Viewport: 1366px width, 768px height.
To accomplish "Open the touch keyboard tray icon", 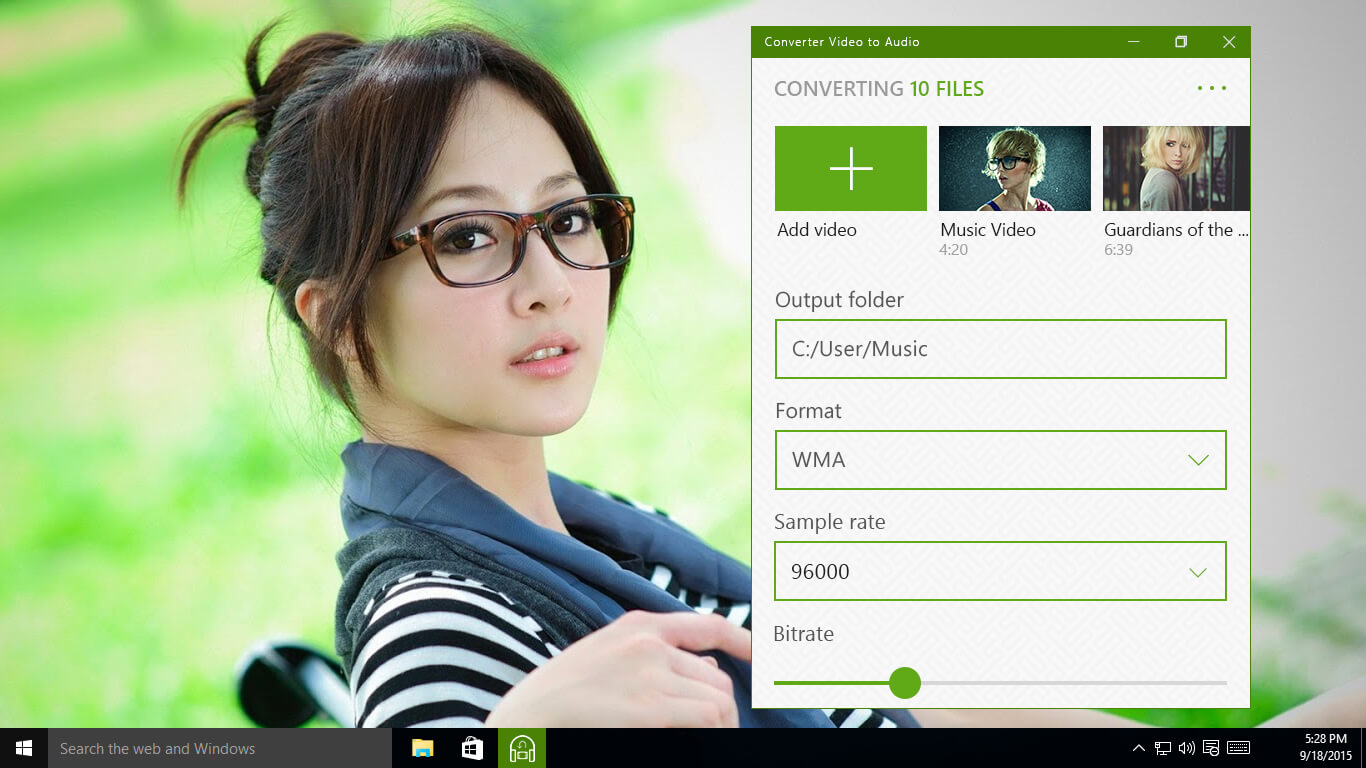I will point(1238,748).
